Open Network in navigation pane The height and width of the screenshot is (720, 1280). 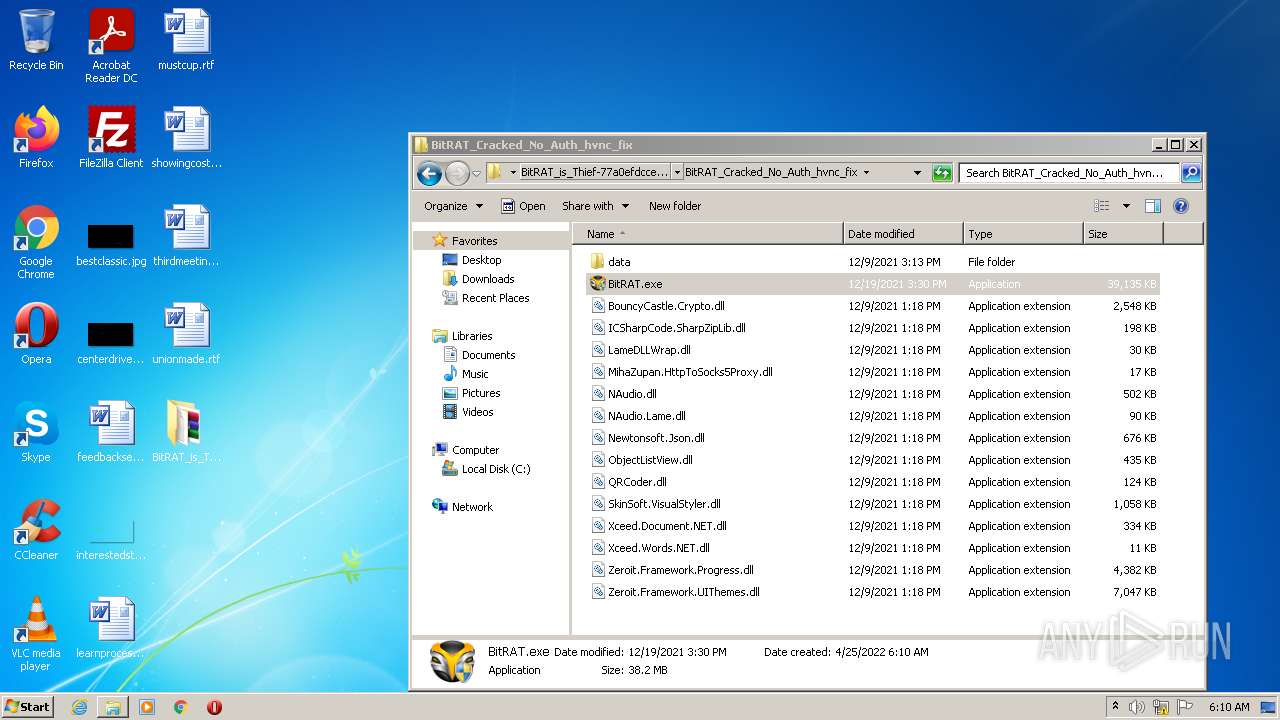coord(472,507)
